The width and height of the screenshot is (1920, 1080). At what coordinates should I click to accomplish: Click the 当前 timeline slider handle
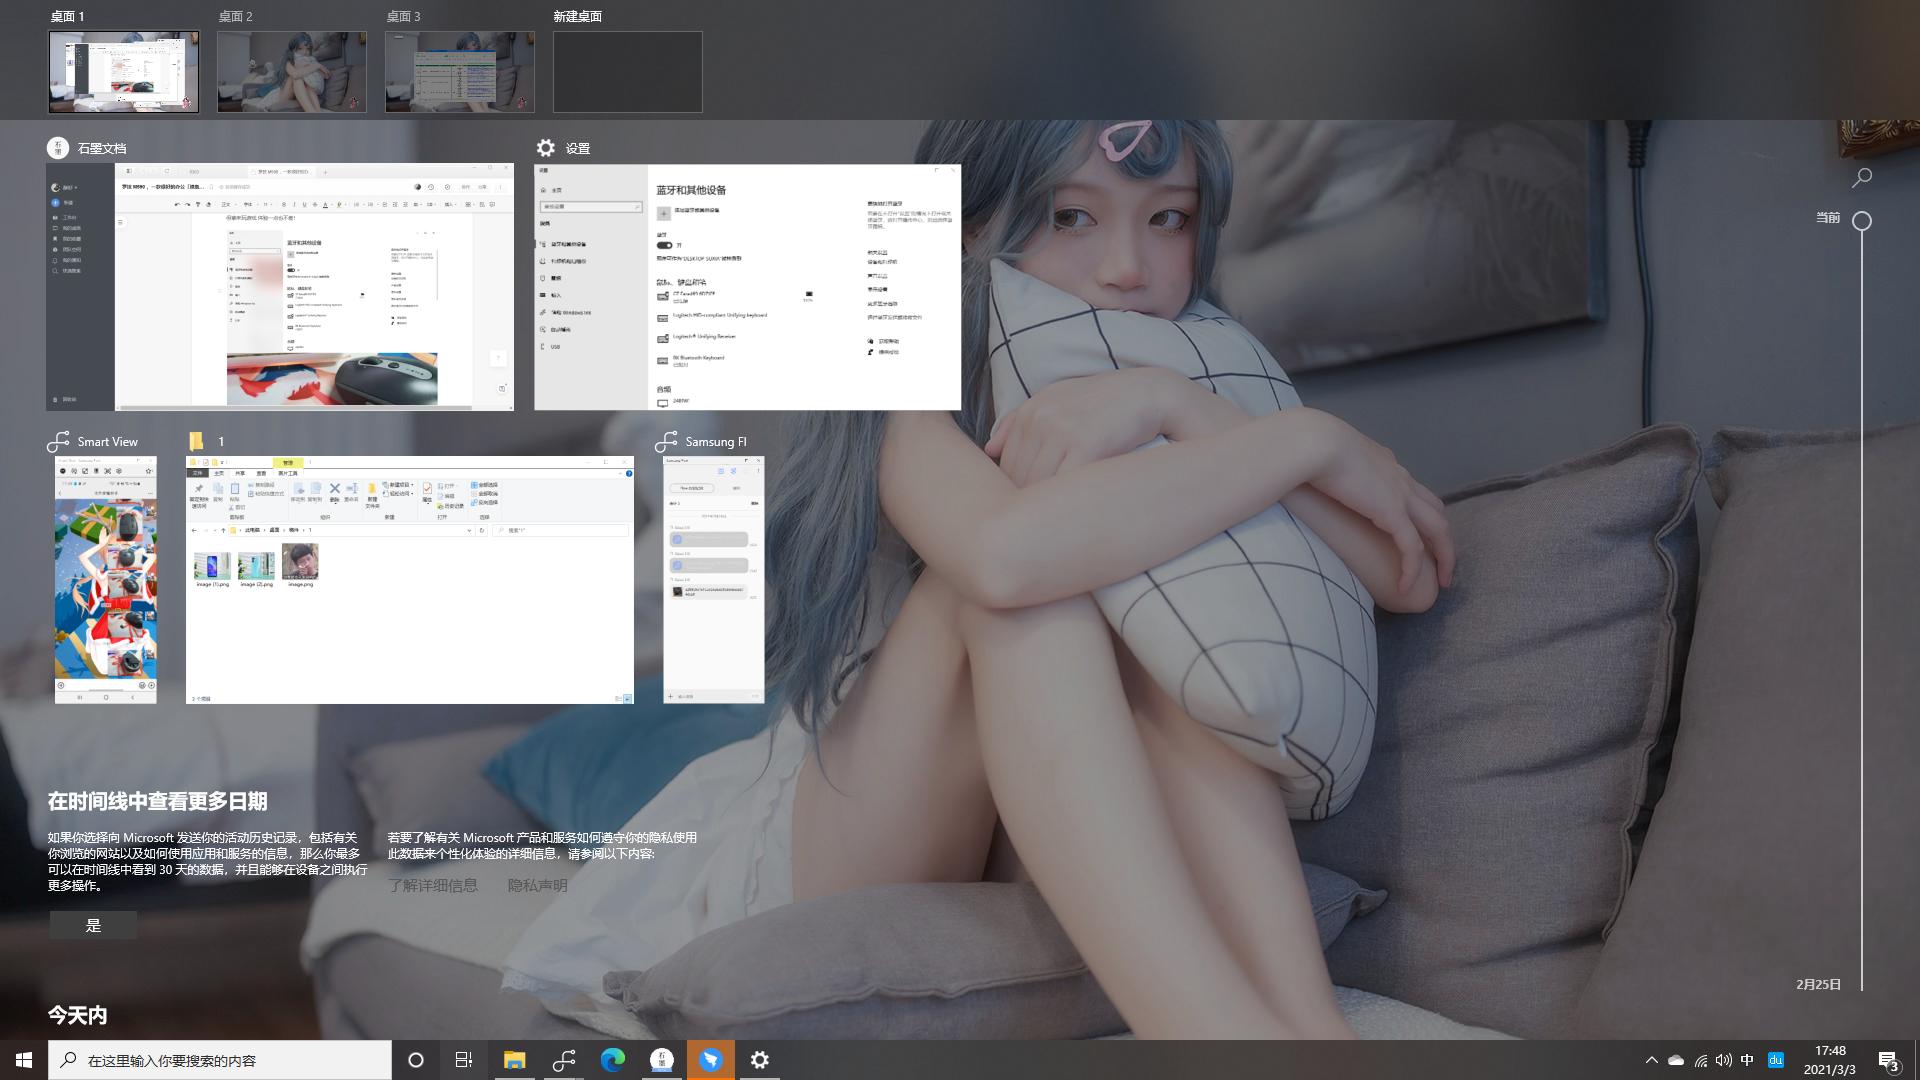pyautogui.click(x=1862, y=221)
